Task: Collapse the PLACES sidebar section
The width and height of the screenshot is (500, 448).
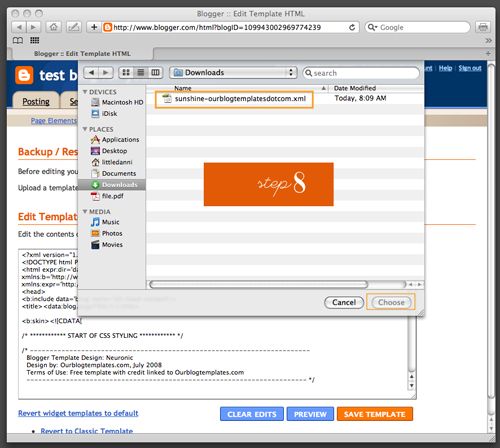Action: tap(85, 129)
